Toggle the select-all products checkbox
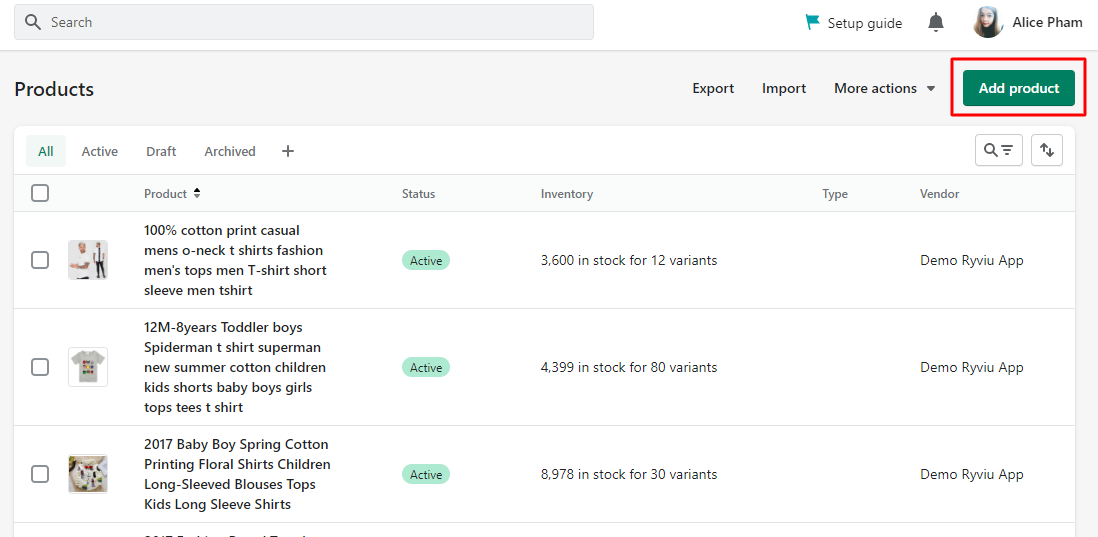The width and height of the screenshot is (1098, 537). point(40,193)
